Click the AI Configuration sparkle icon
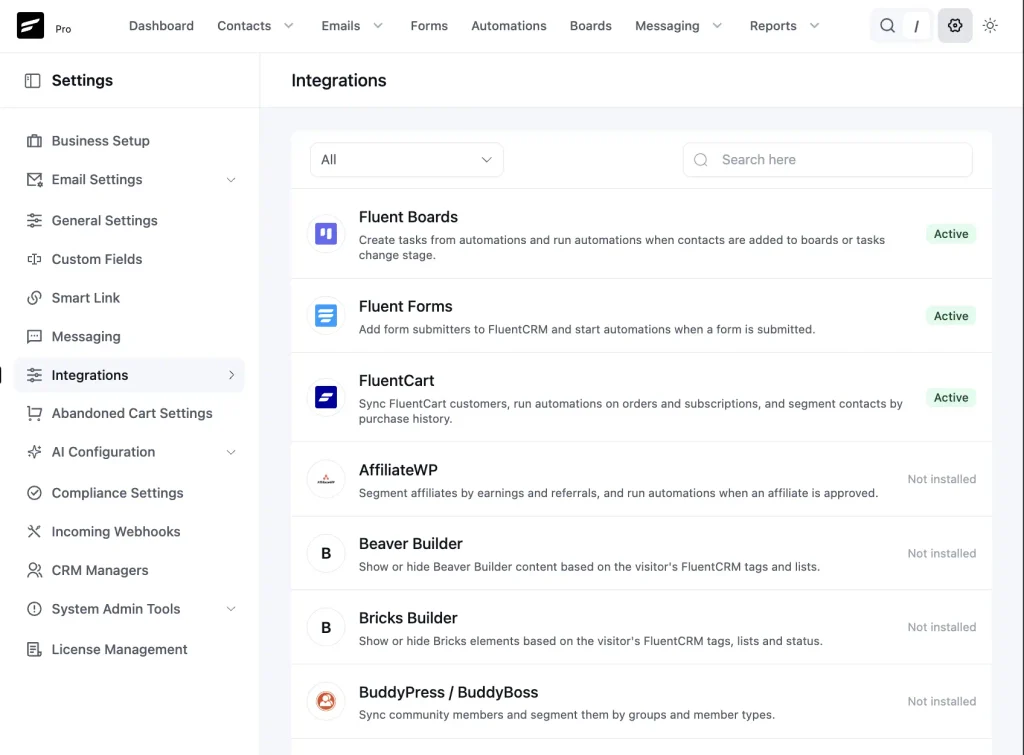Image resolution: width=1024 pixels, height=755 pixels. coord(34,452)
